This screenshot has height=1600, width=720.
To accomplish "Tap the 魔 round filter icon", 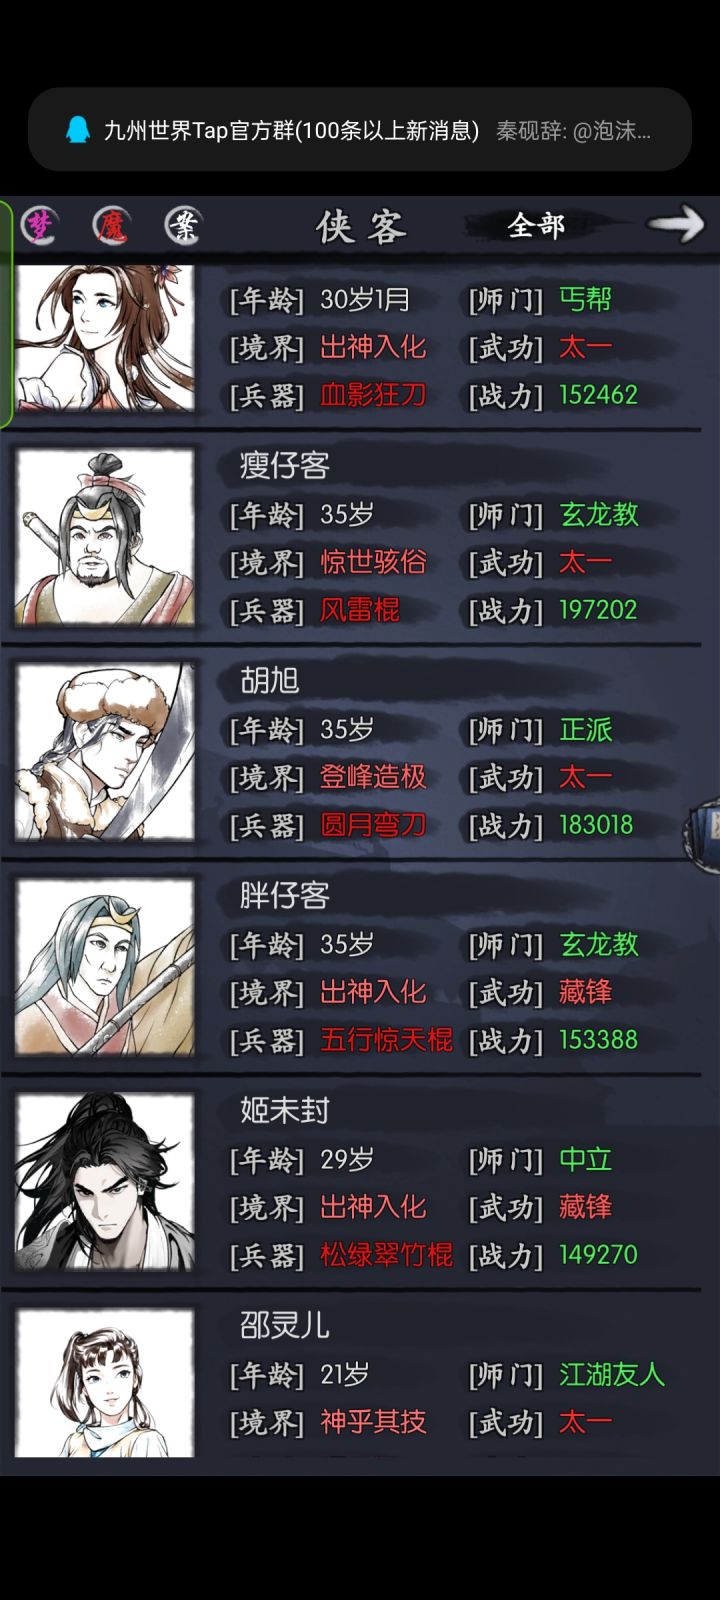I will pyautogui.click(x=112, y=225).
